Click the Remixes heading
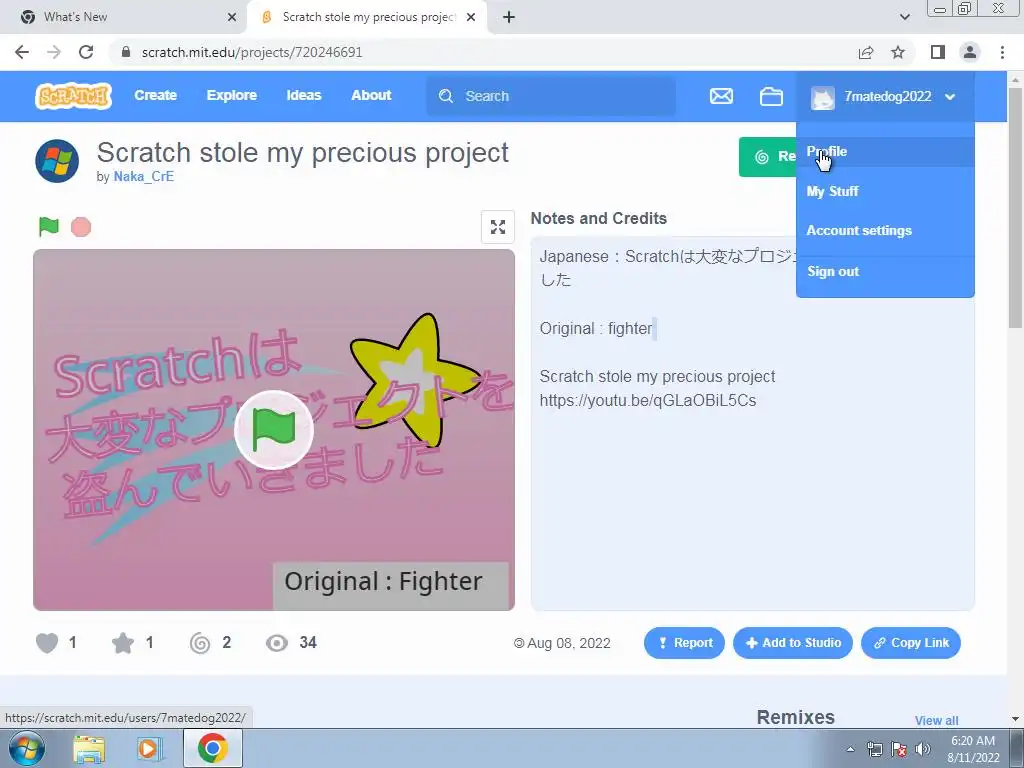 [795, 717]
